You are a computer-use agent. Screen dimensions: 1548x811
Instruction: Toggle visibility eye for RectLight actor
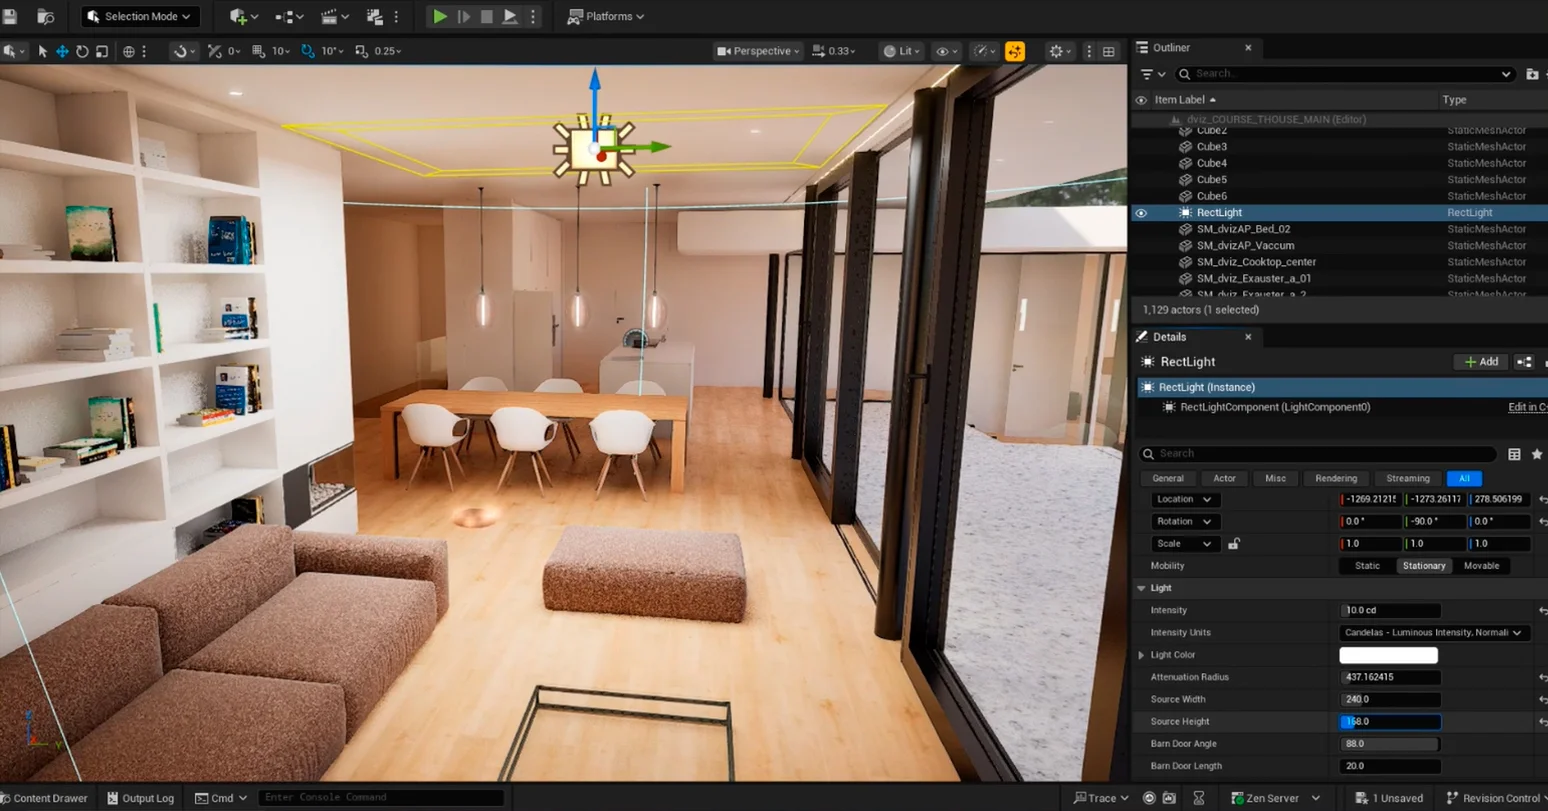click(1141, 213)
